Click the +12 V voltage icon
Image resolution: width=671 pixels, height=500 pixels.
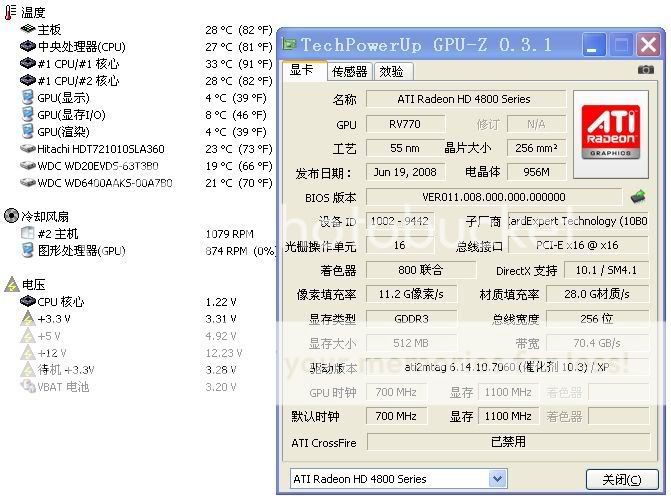(x=28, y=353)
